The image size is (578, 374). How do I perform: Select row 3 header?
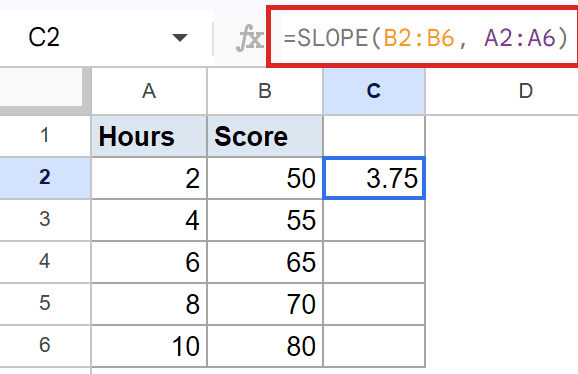coord(45,220)
